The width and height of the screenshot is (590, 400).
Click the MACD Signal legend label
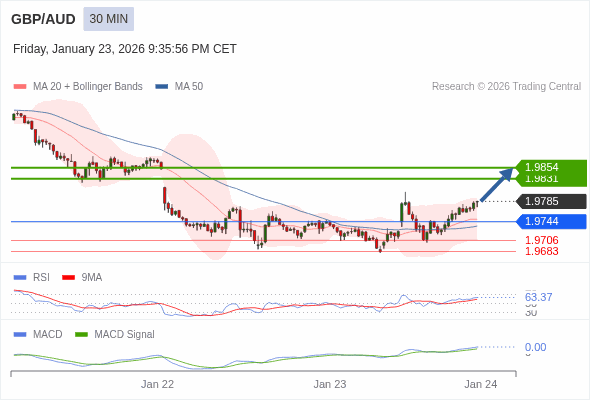(124, 335)
